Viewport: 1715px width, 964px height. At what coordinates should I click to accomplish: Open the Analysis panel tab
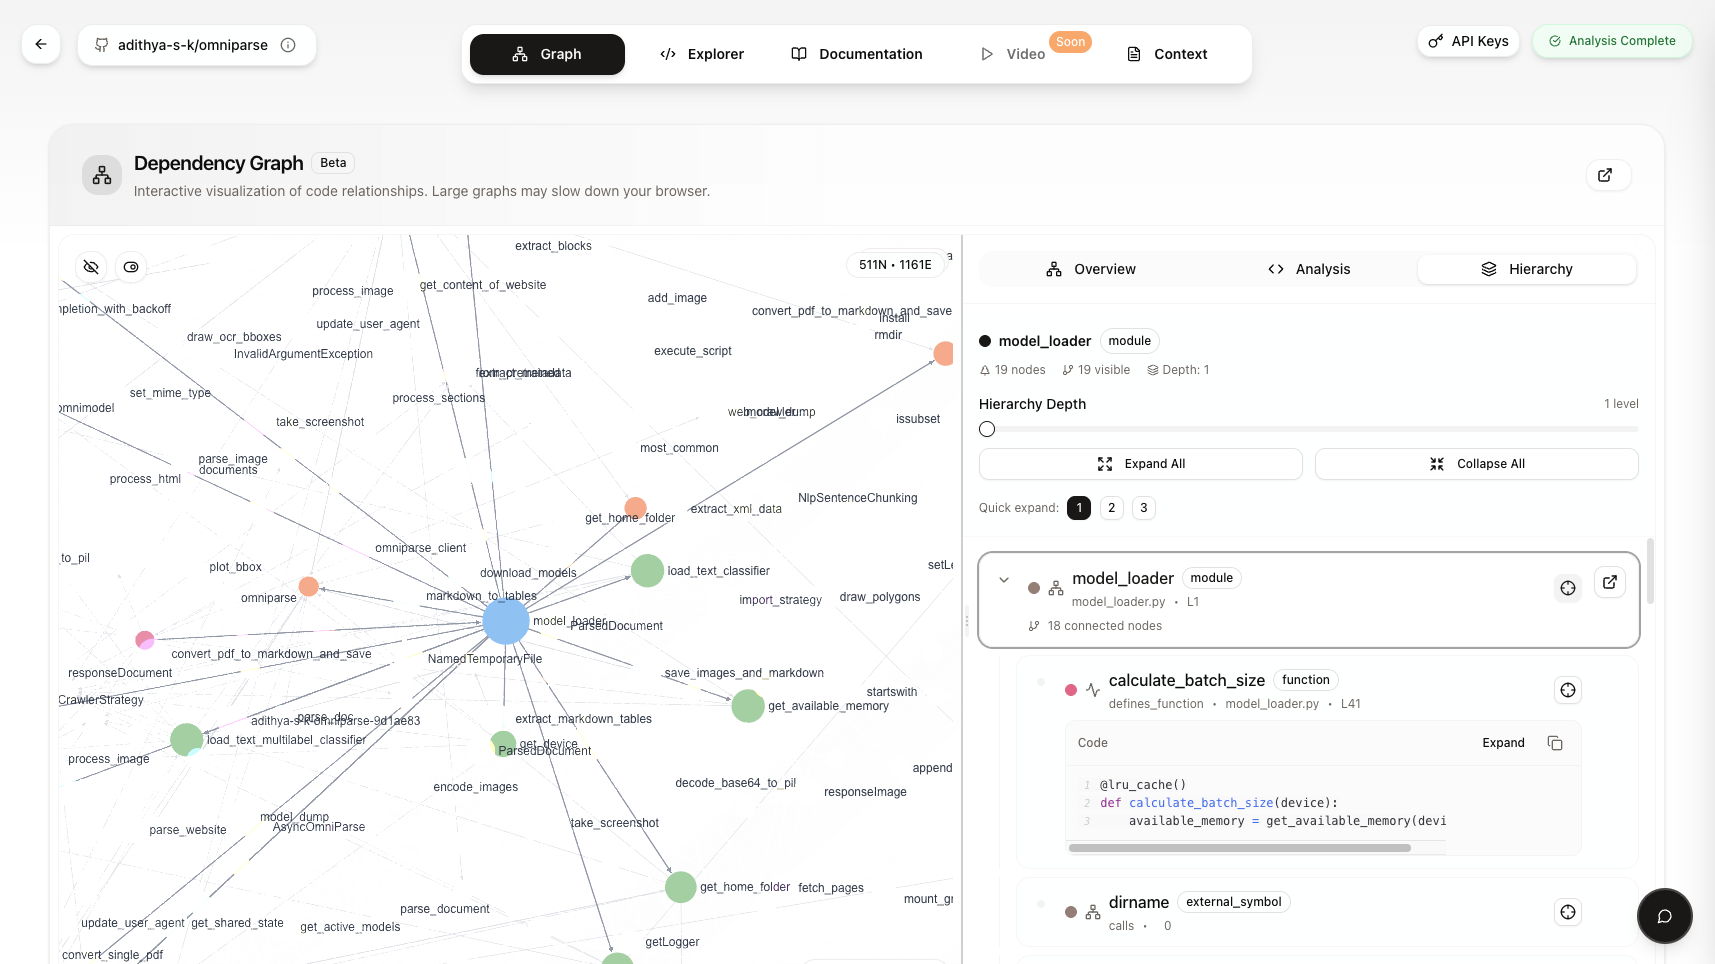tap(1308, 269)
